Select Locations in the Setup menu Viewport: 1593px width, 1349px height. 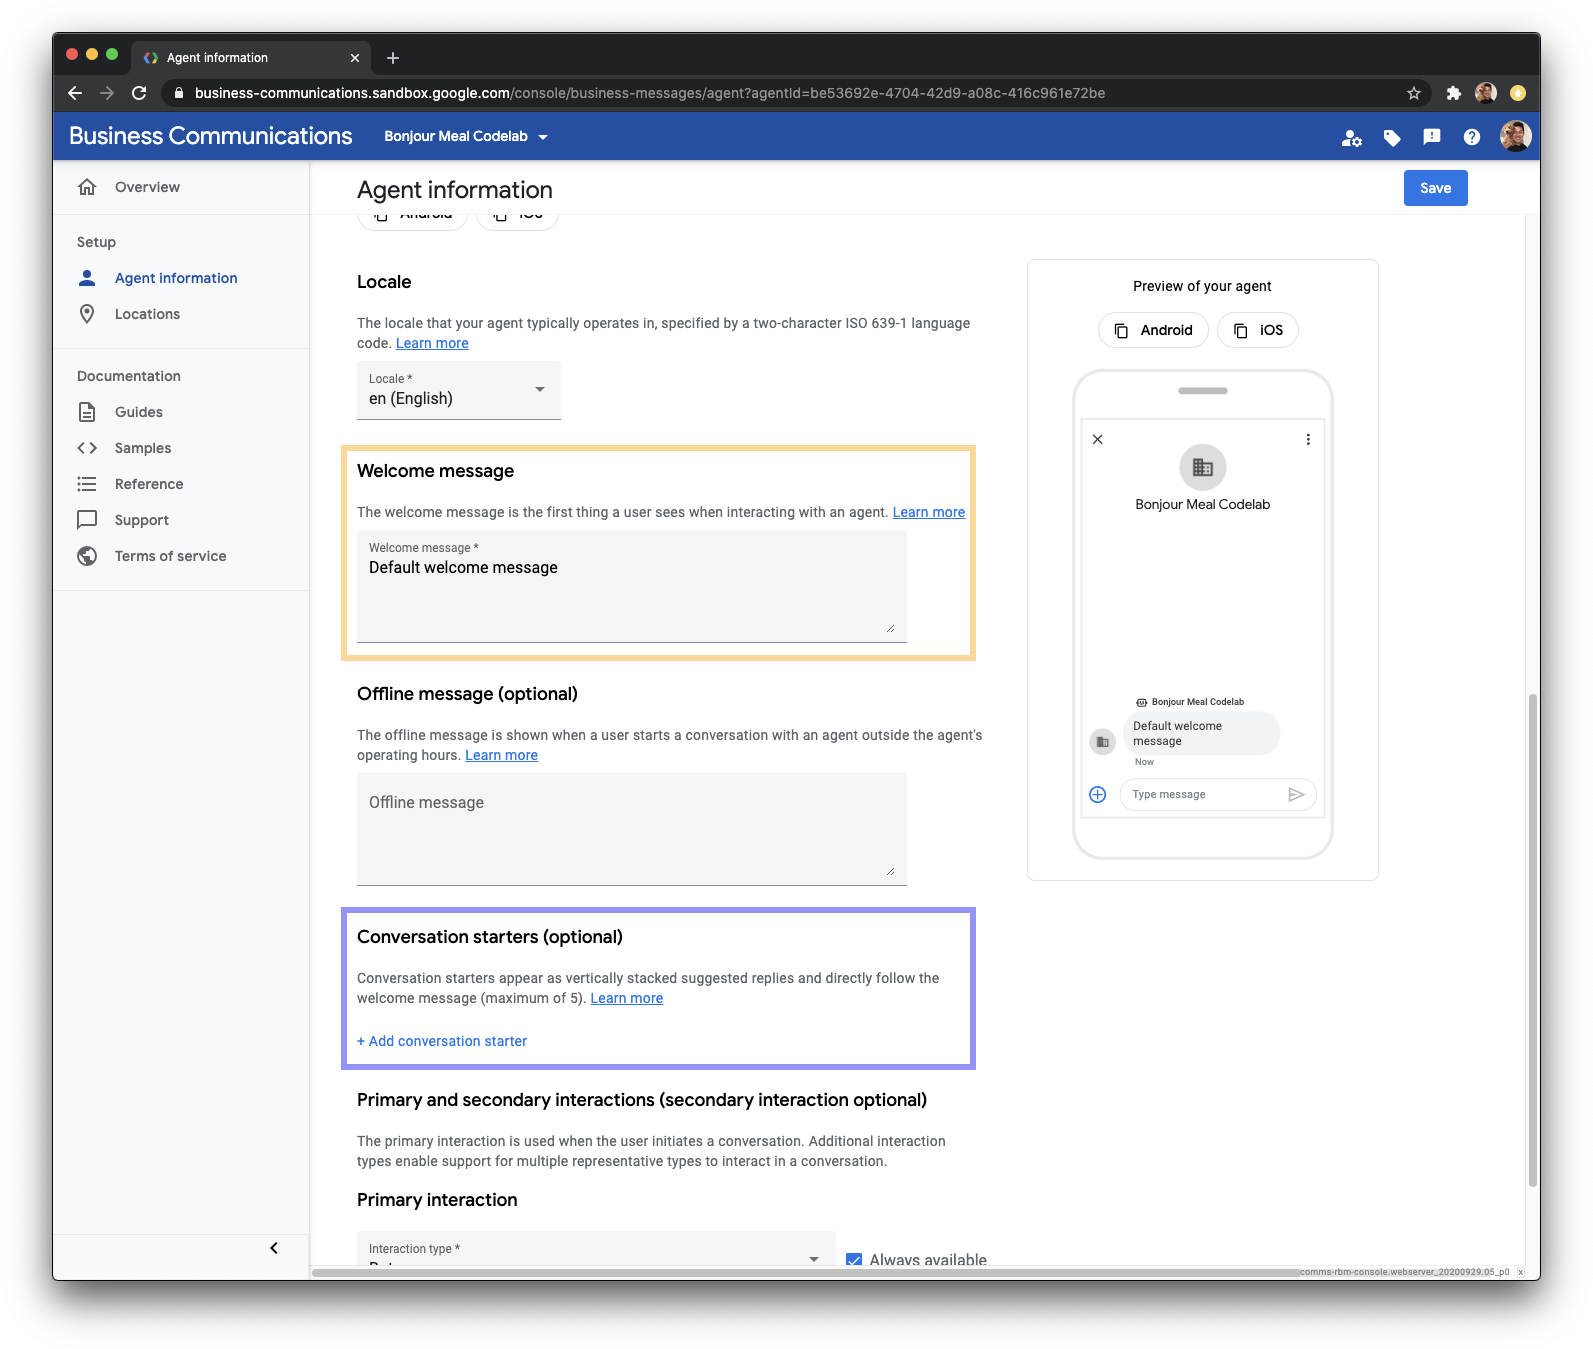[147, 314]
